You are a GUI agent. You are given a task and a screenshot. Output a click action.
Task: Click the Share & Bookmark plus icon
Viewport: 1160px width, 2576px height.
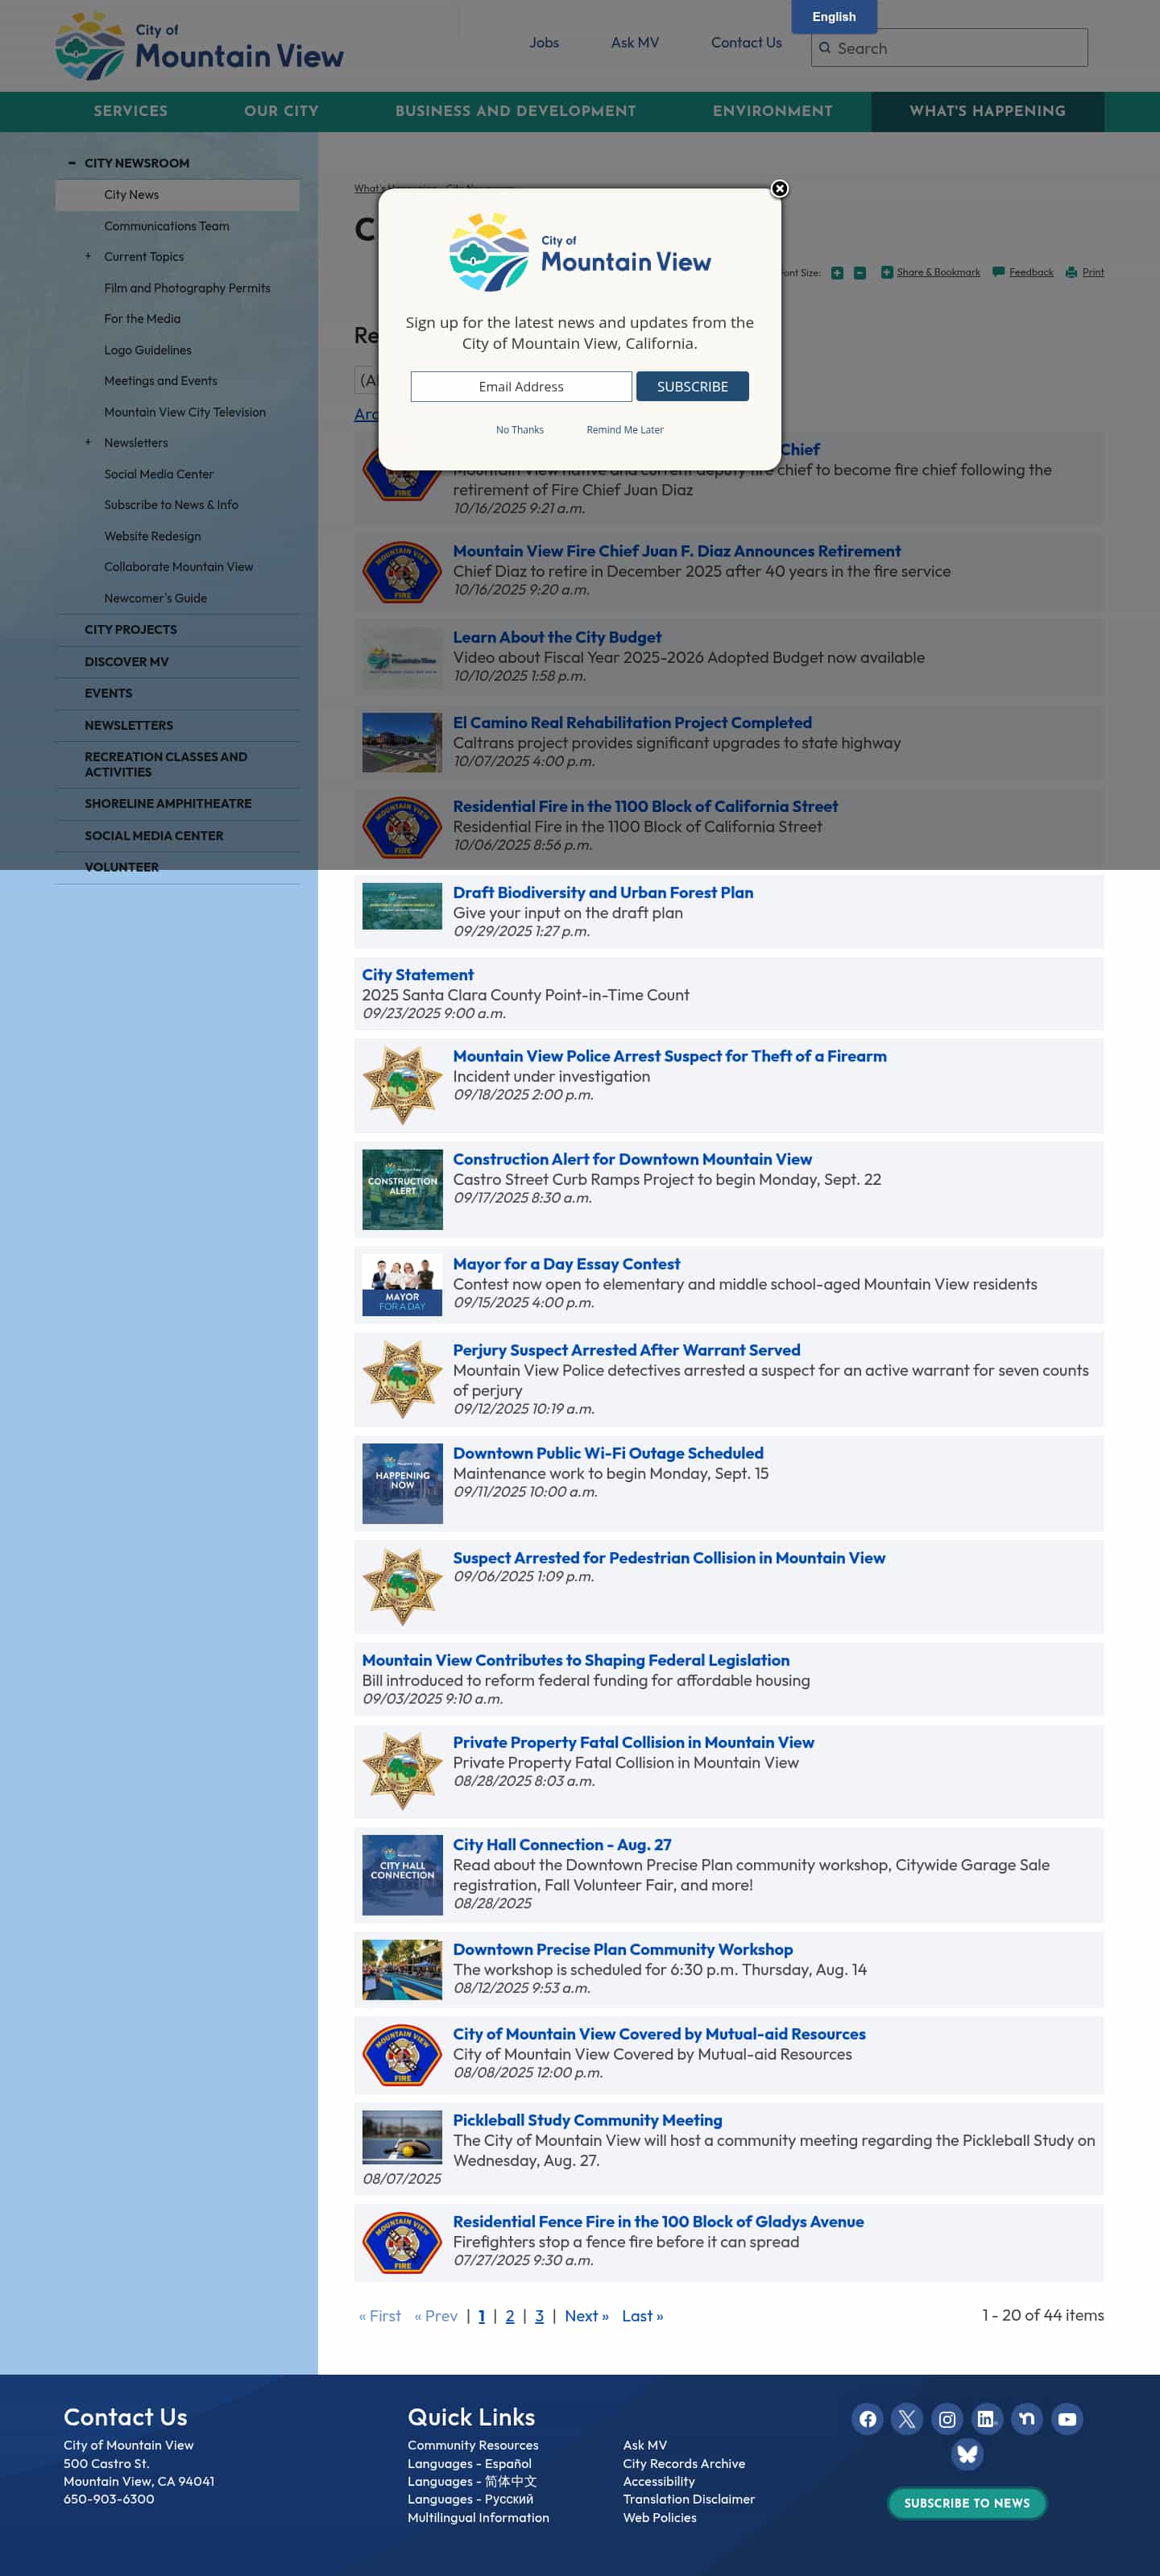click(x=886, y=272)
